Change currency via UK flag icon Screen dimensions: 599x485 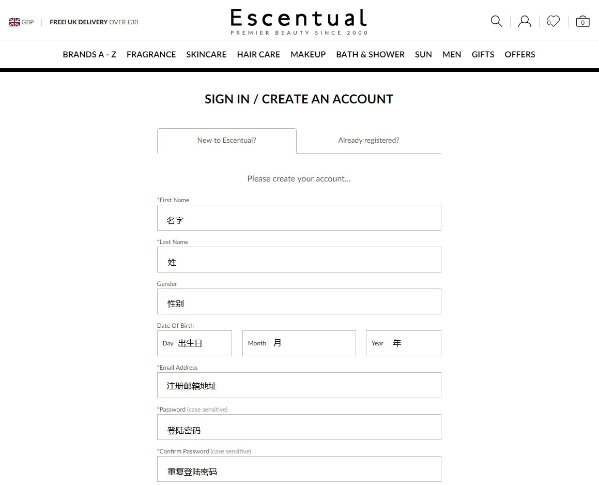click(x=15, y=22)
